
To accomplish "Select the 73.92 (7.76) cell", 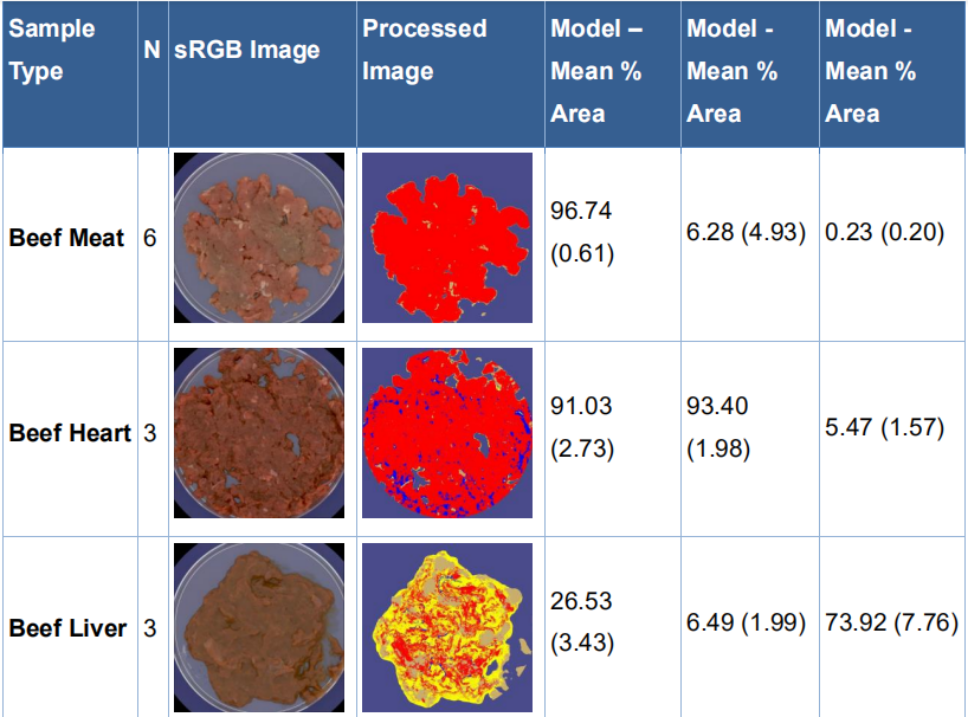I will tap(890, 623).
